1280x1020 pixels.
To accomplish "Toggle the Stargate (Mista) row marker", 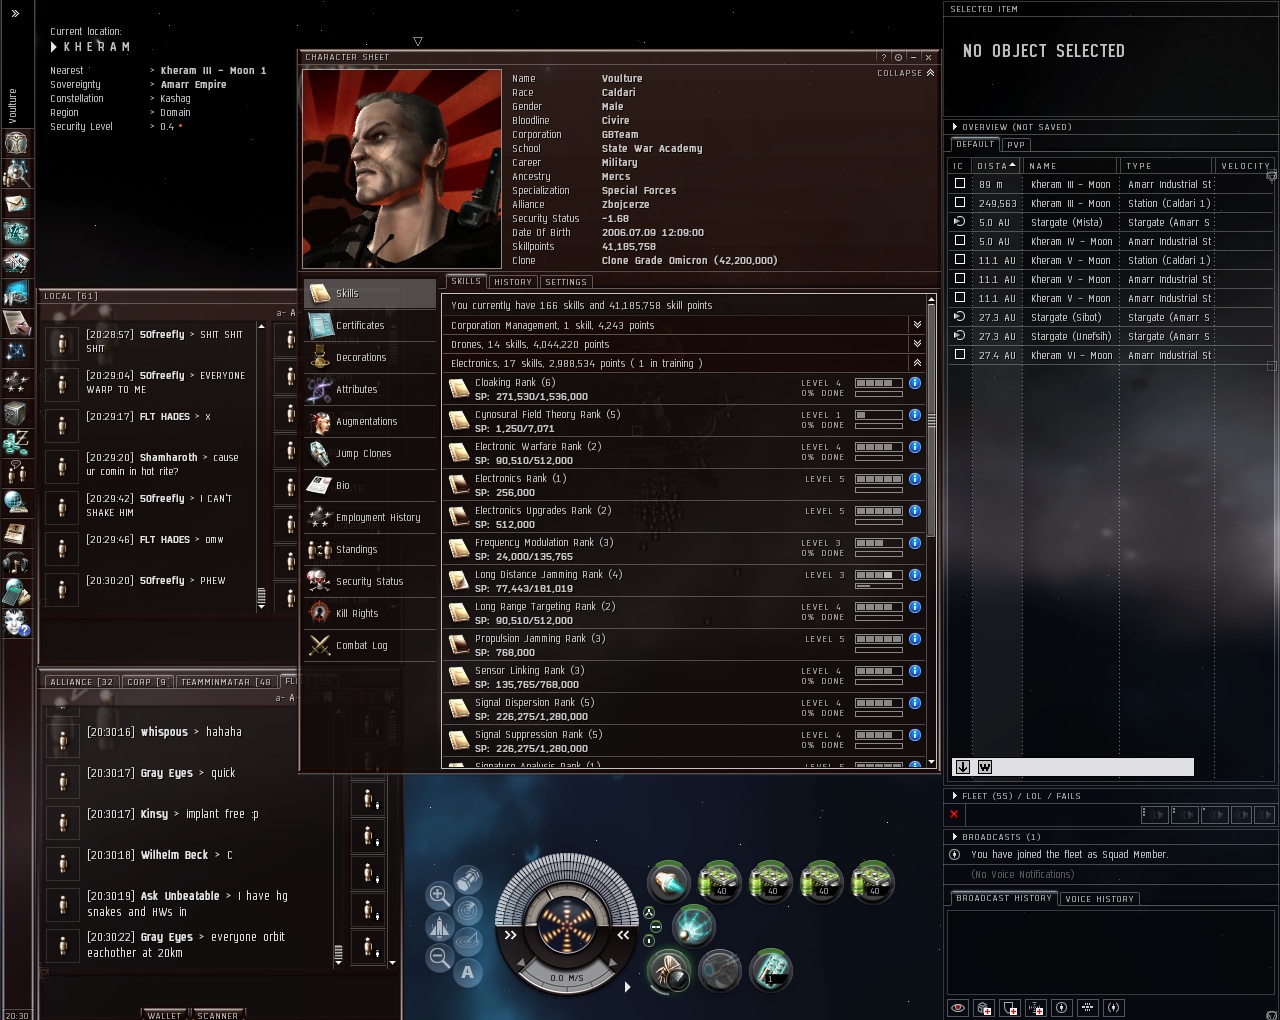I will click(960, 222).
